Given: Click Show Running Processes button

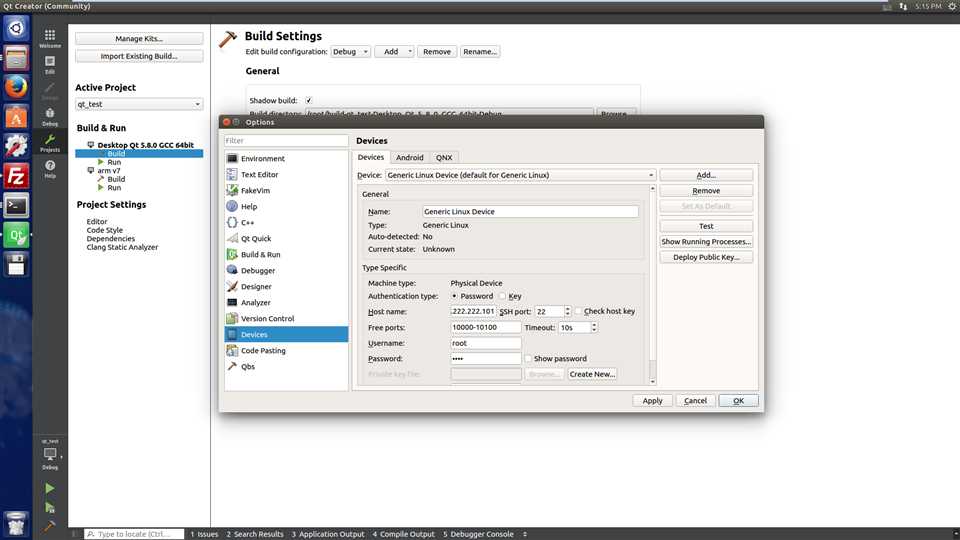Looking at the screenshot, I should tap(706, 242).
